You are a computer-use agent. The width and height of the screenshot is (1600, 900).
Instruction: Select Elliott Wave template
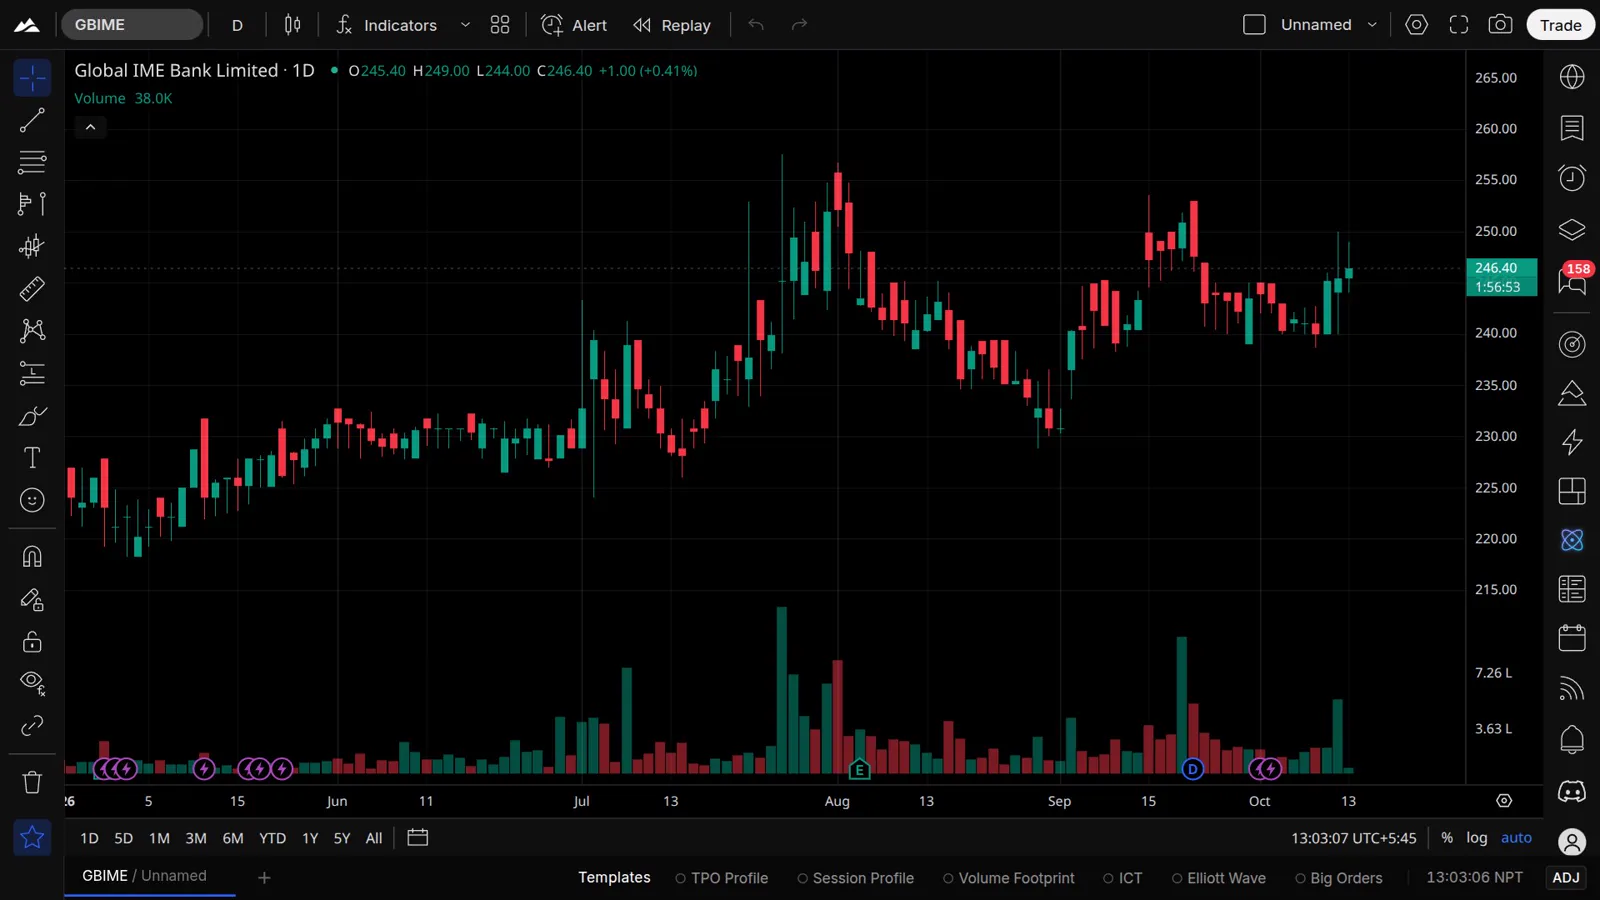(1218, 878)
